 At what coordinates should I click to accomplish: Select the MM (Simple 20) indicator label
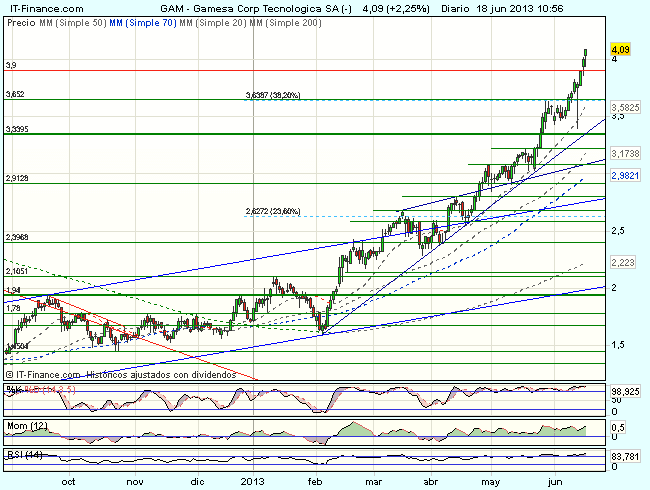coord(219,20)
